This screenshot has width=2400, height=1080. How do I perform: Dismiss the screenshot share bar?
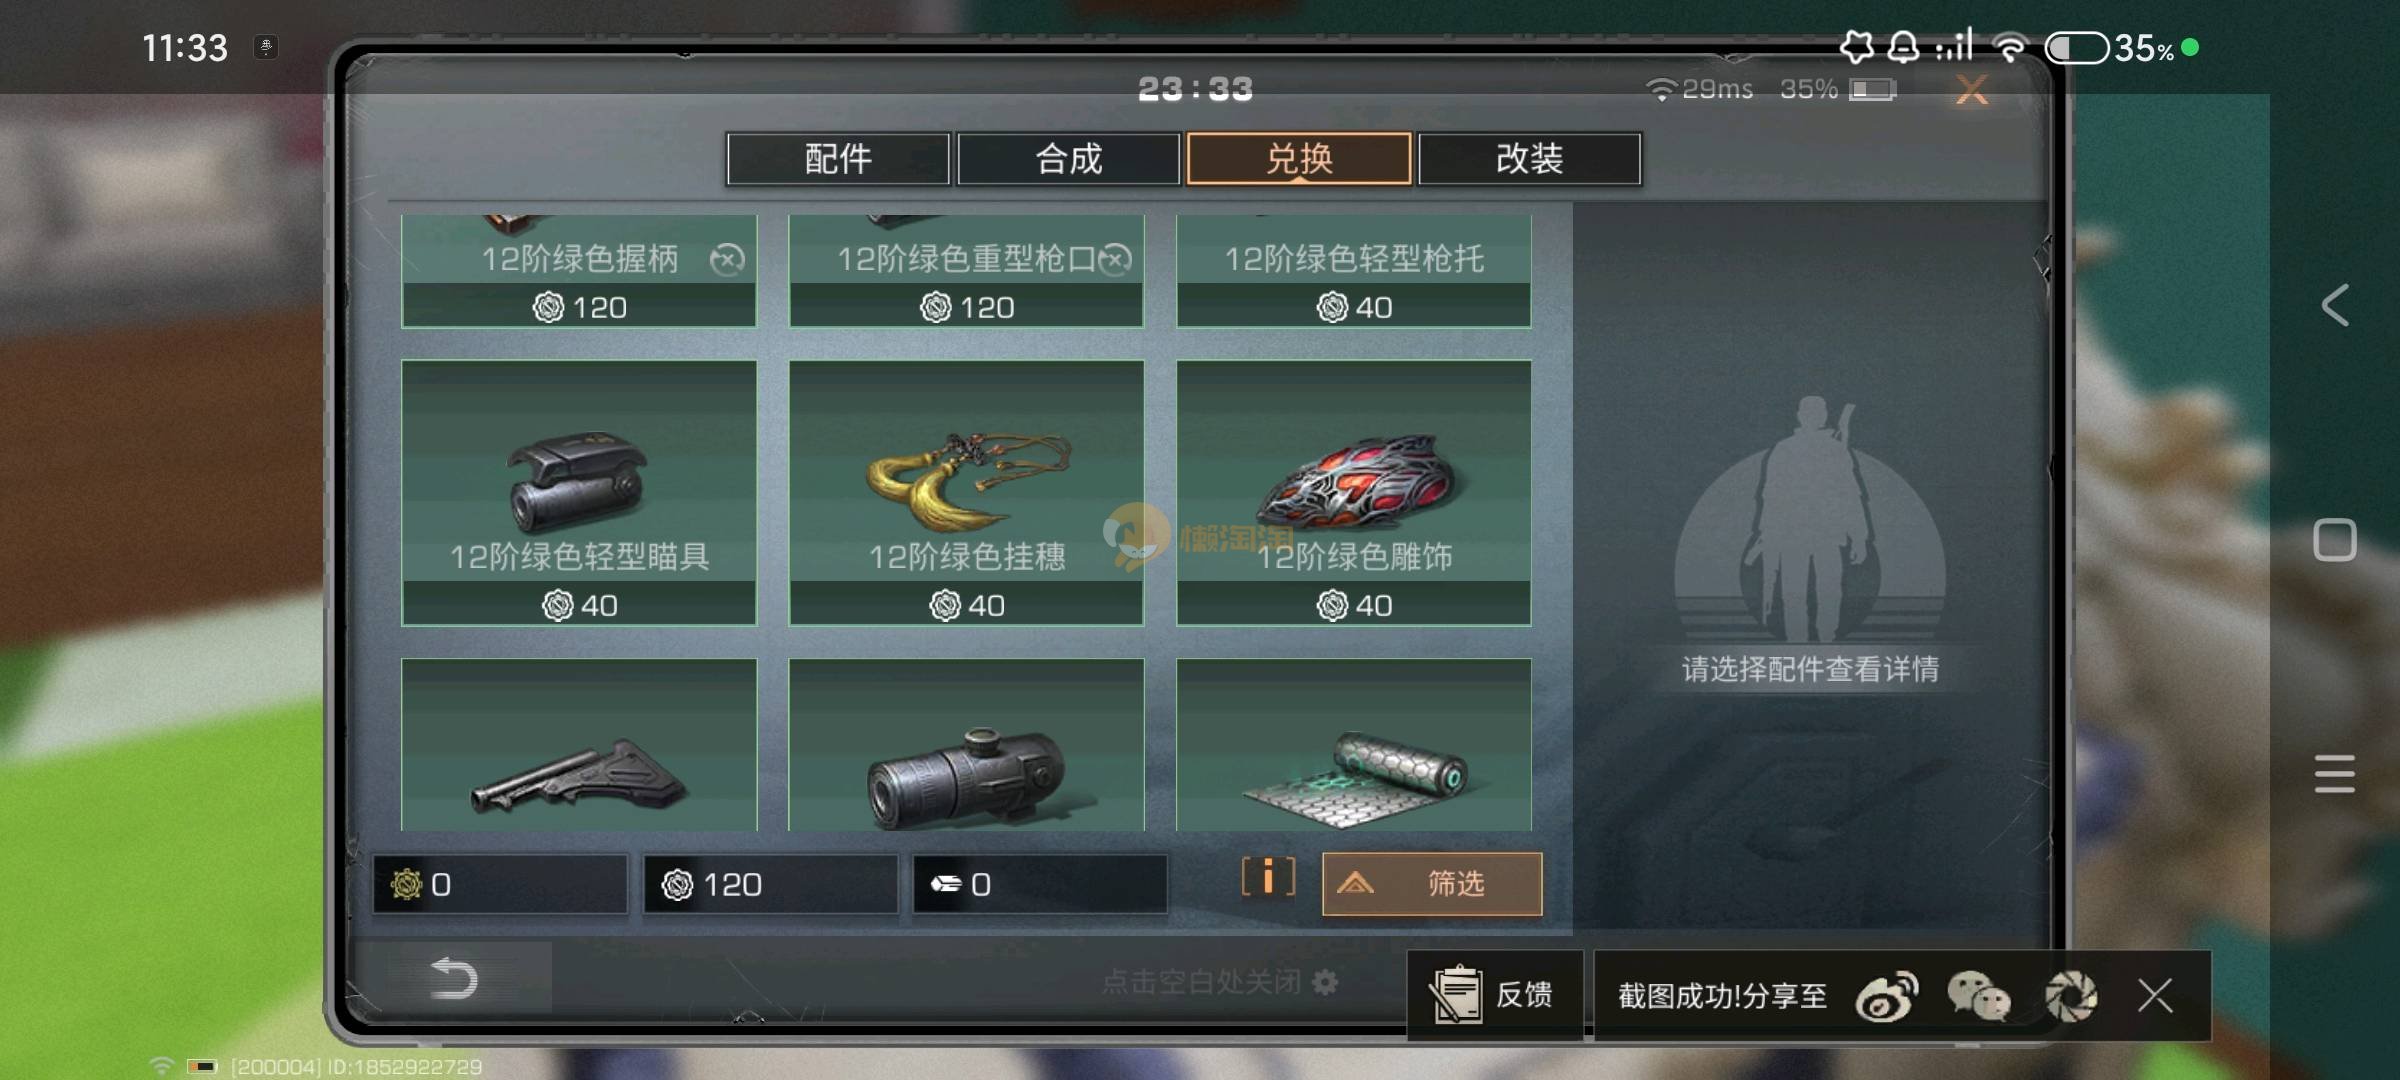click(2155, 996)
